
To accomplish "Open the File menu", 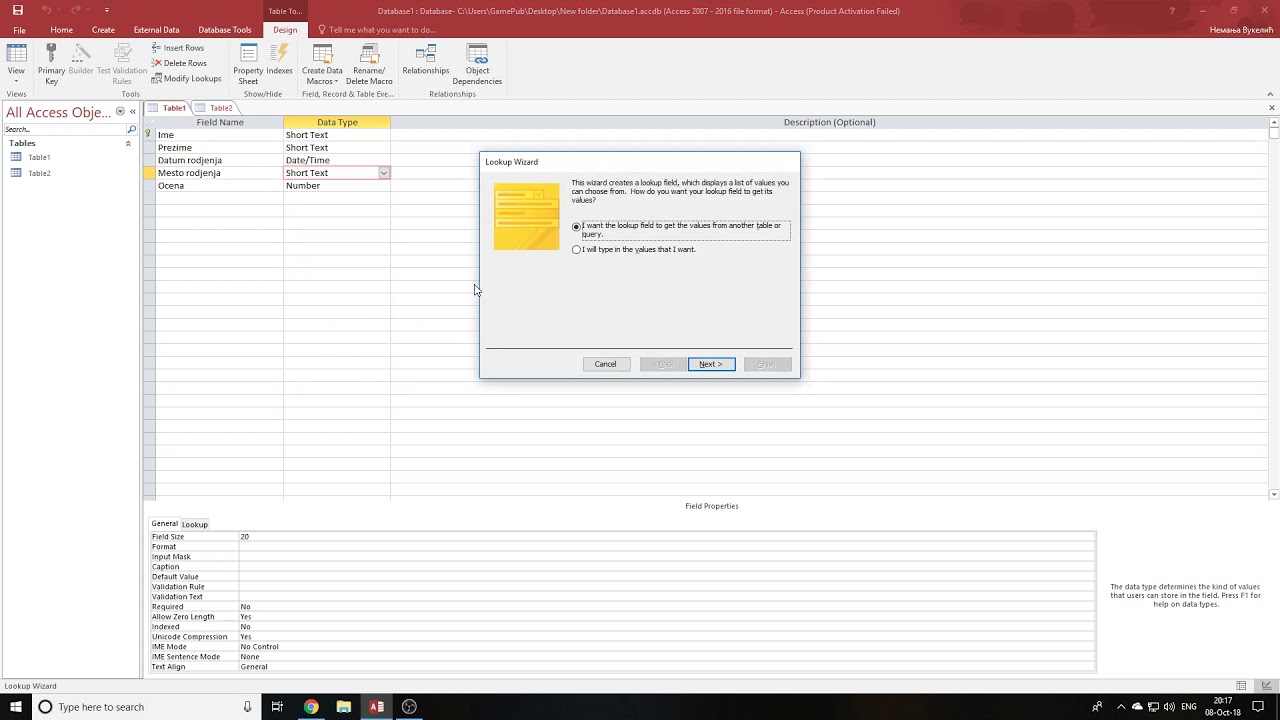I will 19,30.
